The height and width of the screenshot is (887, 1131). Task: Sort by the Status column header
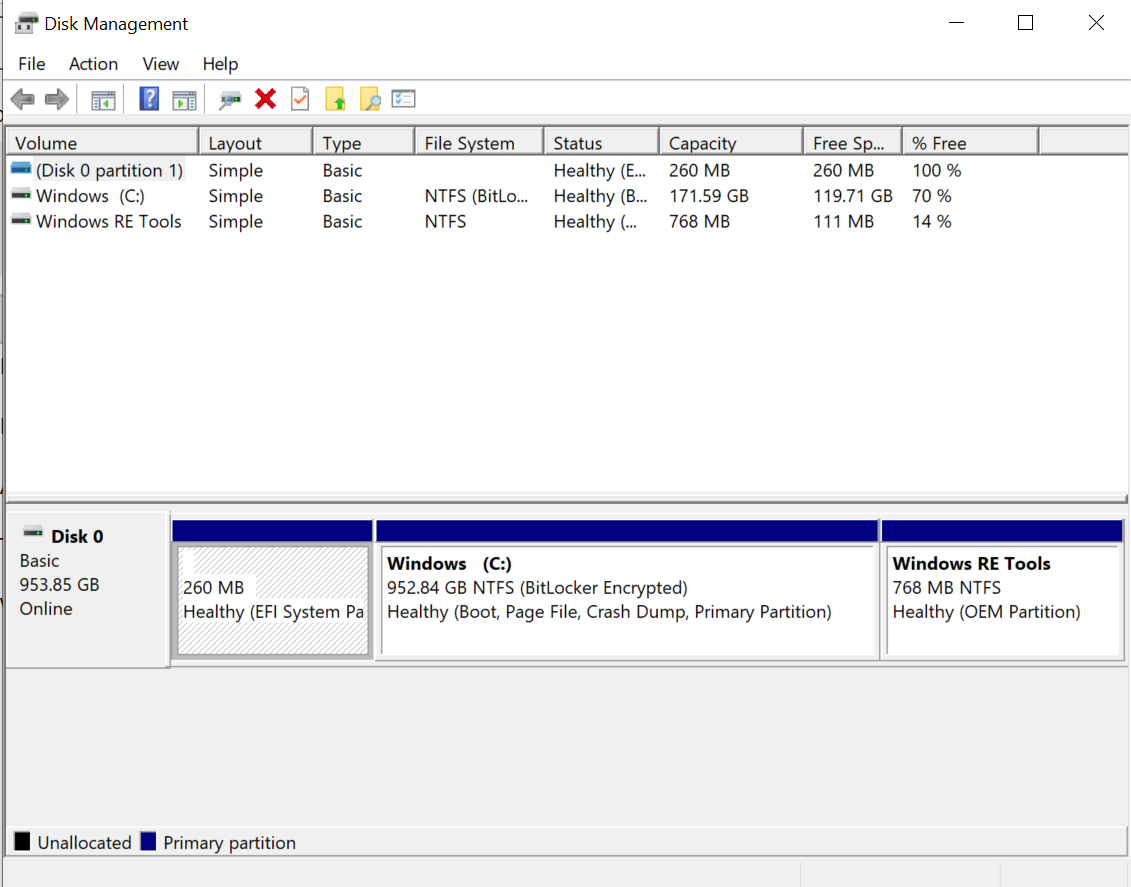point(602,143)
